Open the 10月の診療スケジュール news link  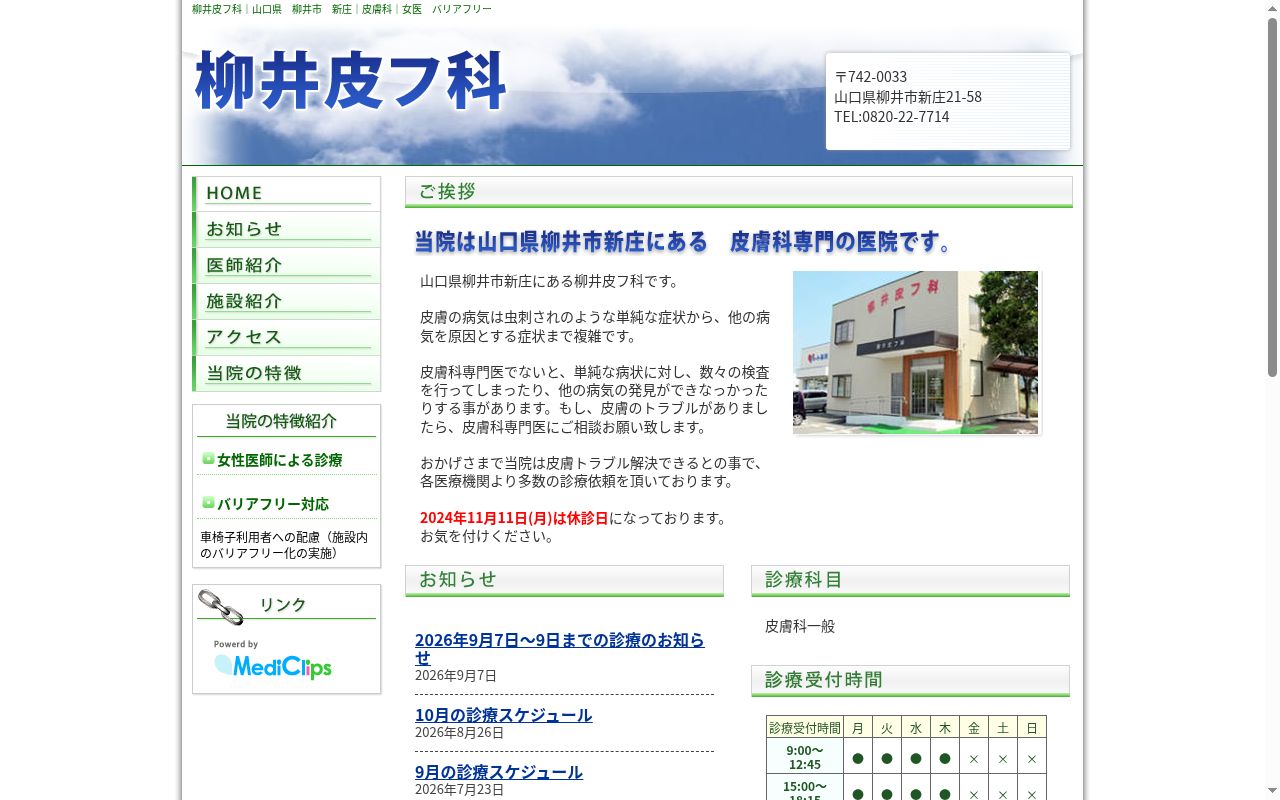pos(504,715)
